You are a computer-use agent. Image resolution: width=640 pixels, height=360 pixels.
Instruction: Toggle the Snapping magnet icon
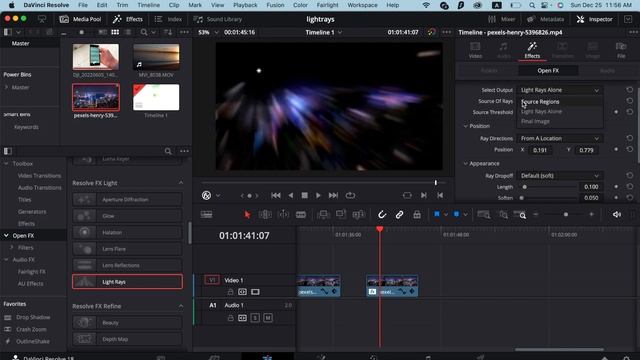pos(382,215)
